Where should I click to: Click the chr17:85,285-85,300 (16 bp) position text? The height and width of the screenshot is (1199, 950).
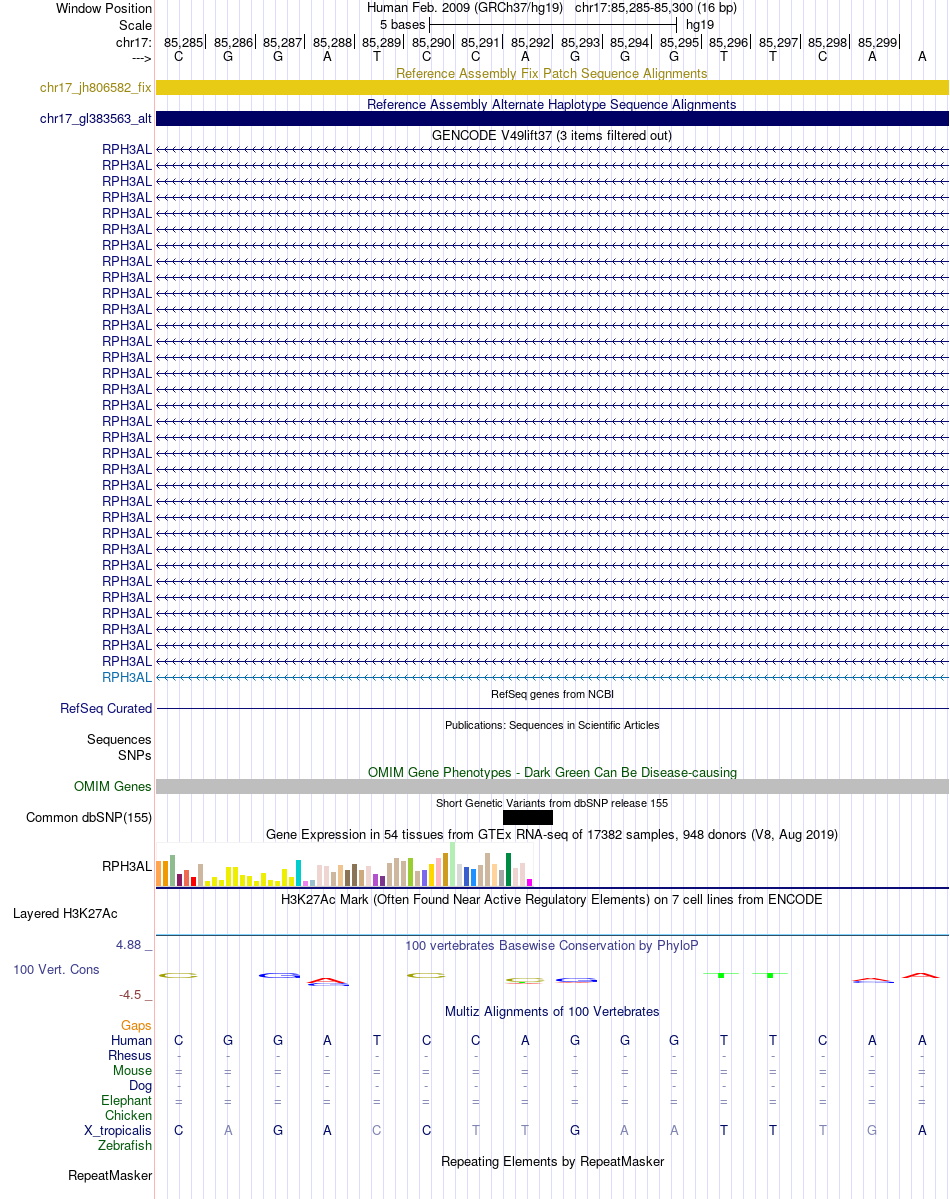(656, 8)
